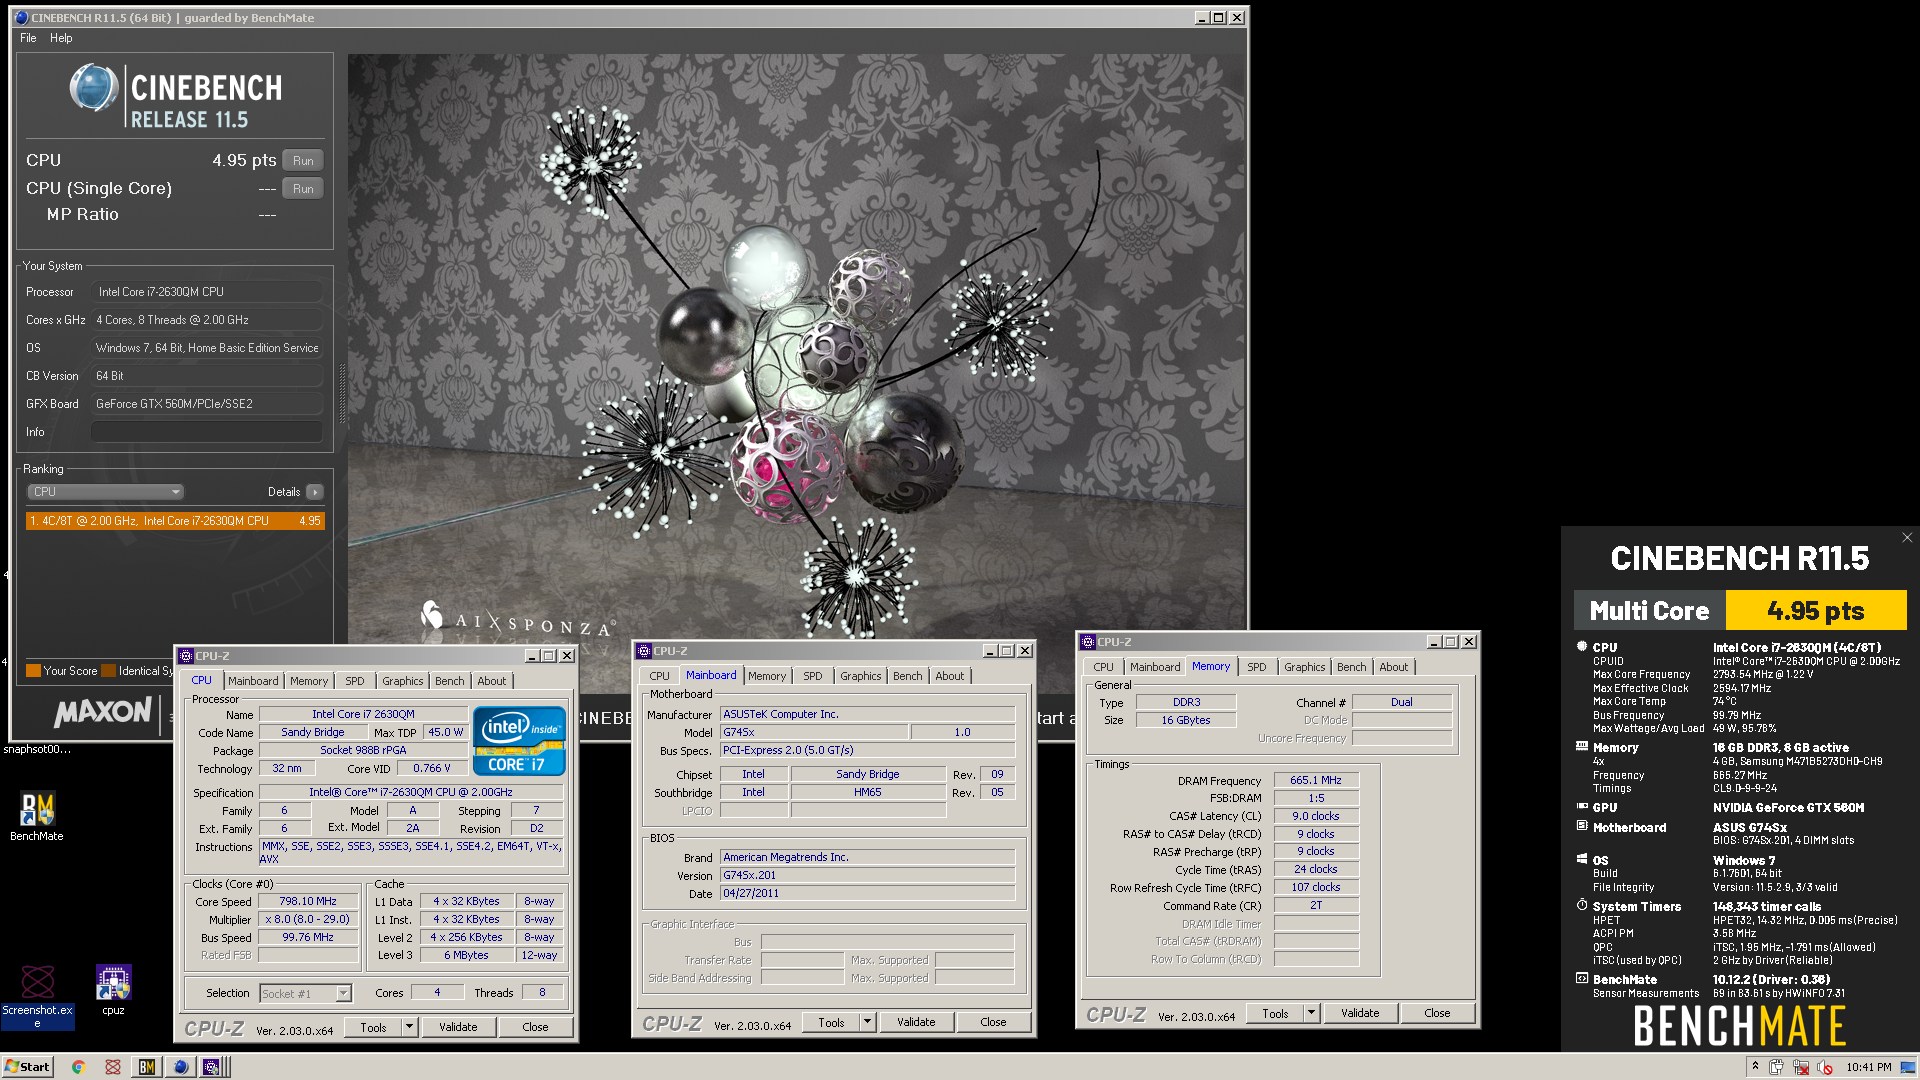The width and height of the screenshot is (1920, 1080).
Task: Expand Tools arrow in CPU-Z CPU window
Action: (409, 1027)
